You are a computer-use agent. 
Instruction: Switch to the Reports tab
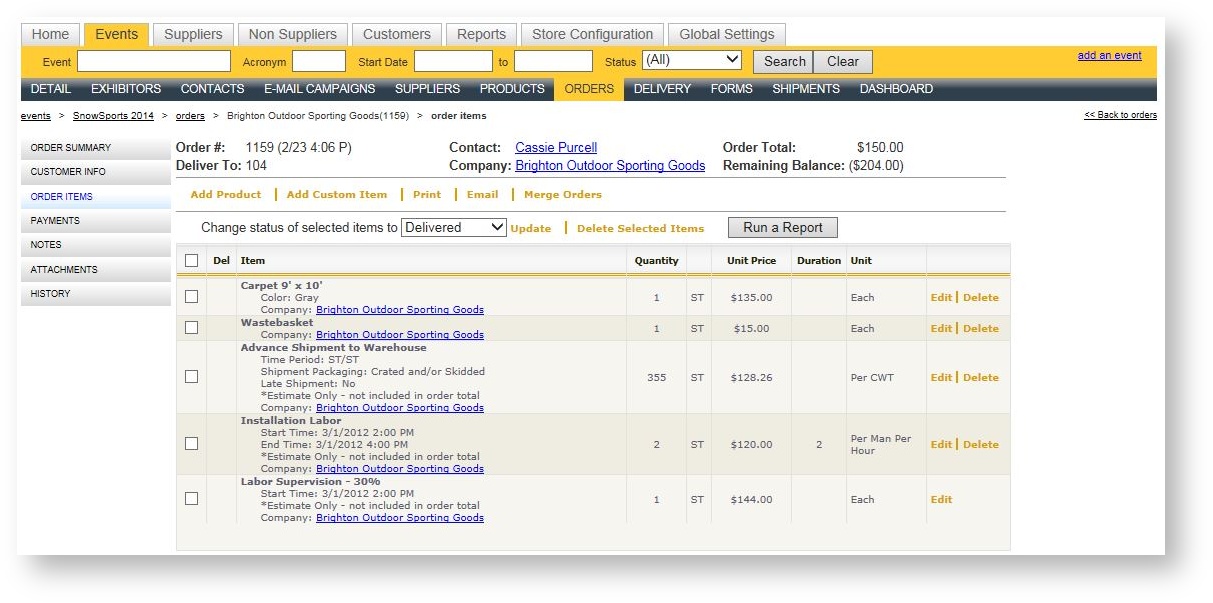pos(481,33)
